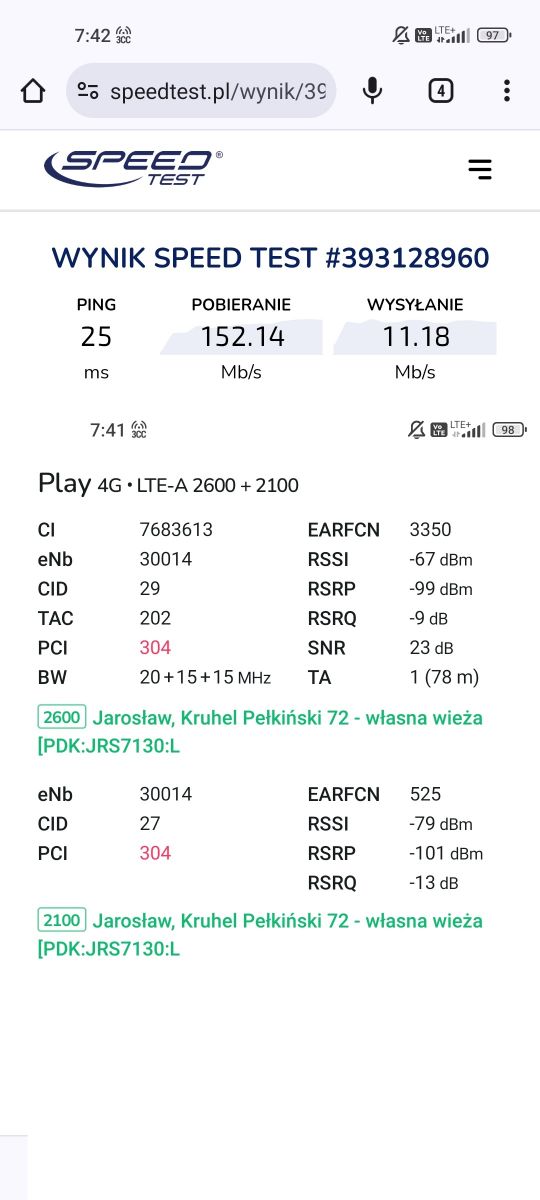Select the upload result 11.18

[x=416, y=337]
